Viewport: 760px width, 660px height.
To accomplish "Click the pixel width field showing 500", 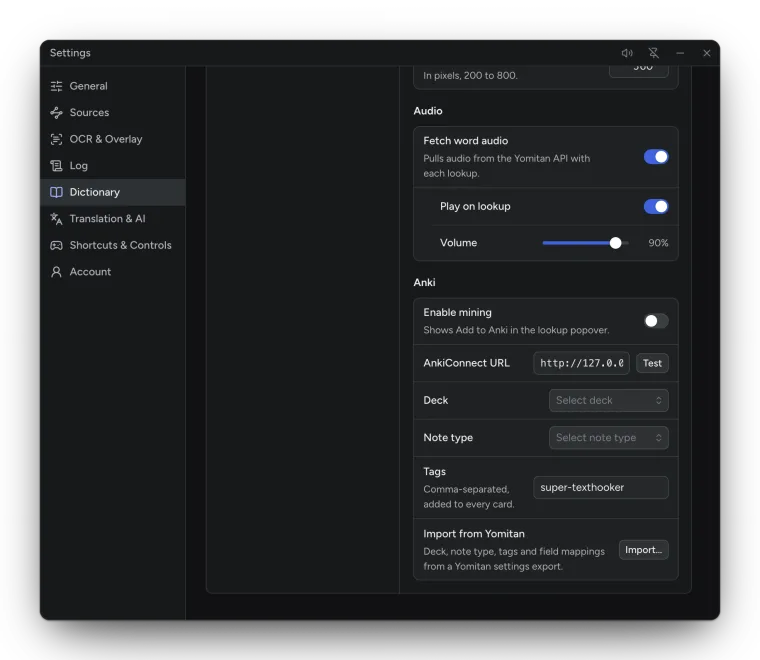I will 638,71.
